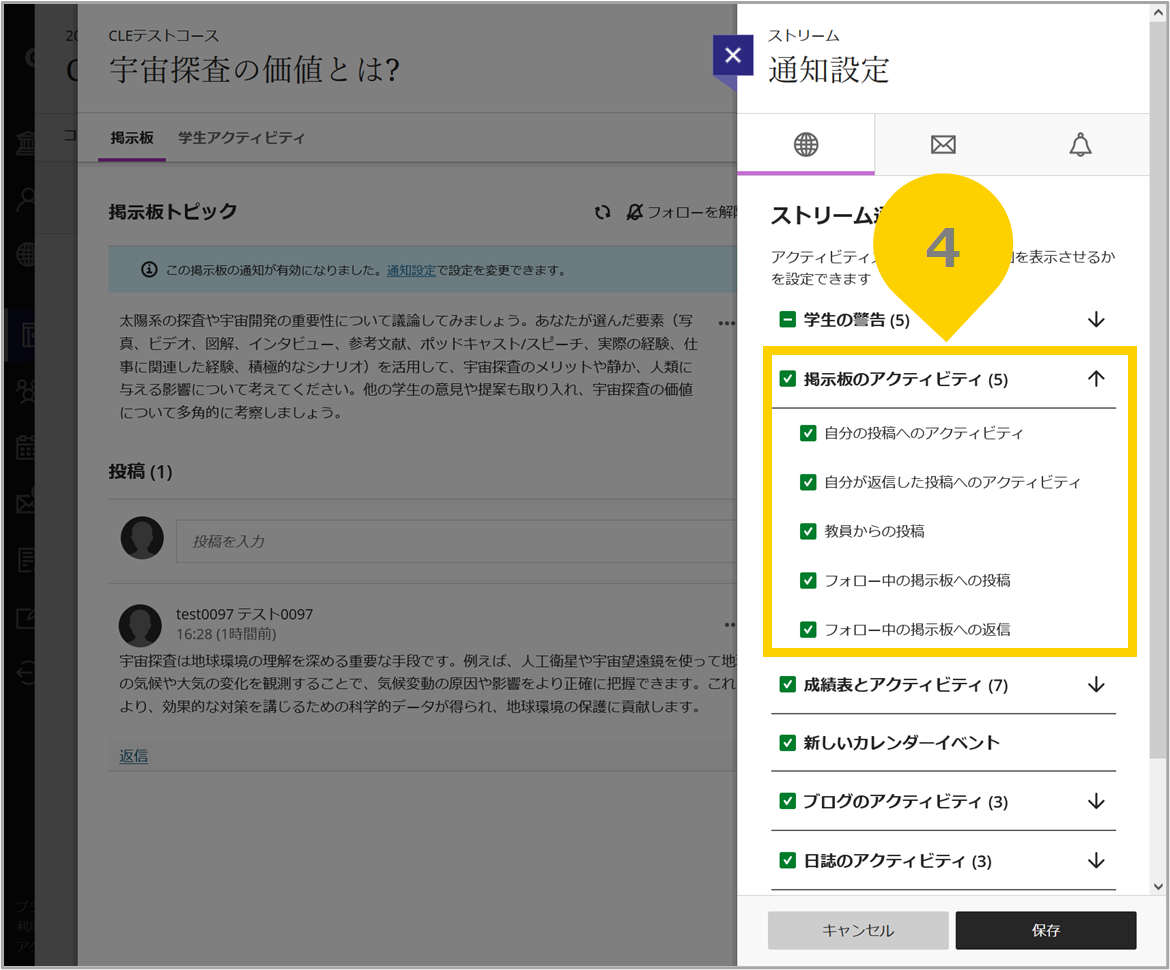Click the settings panel scrollbar down arrow

[1158, 887]
